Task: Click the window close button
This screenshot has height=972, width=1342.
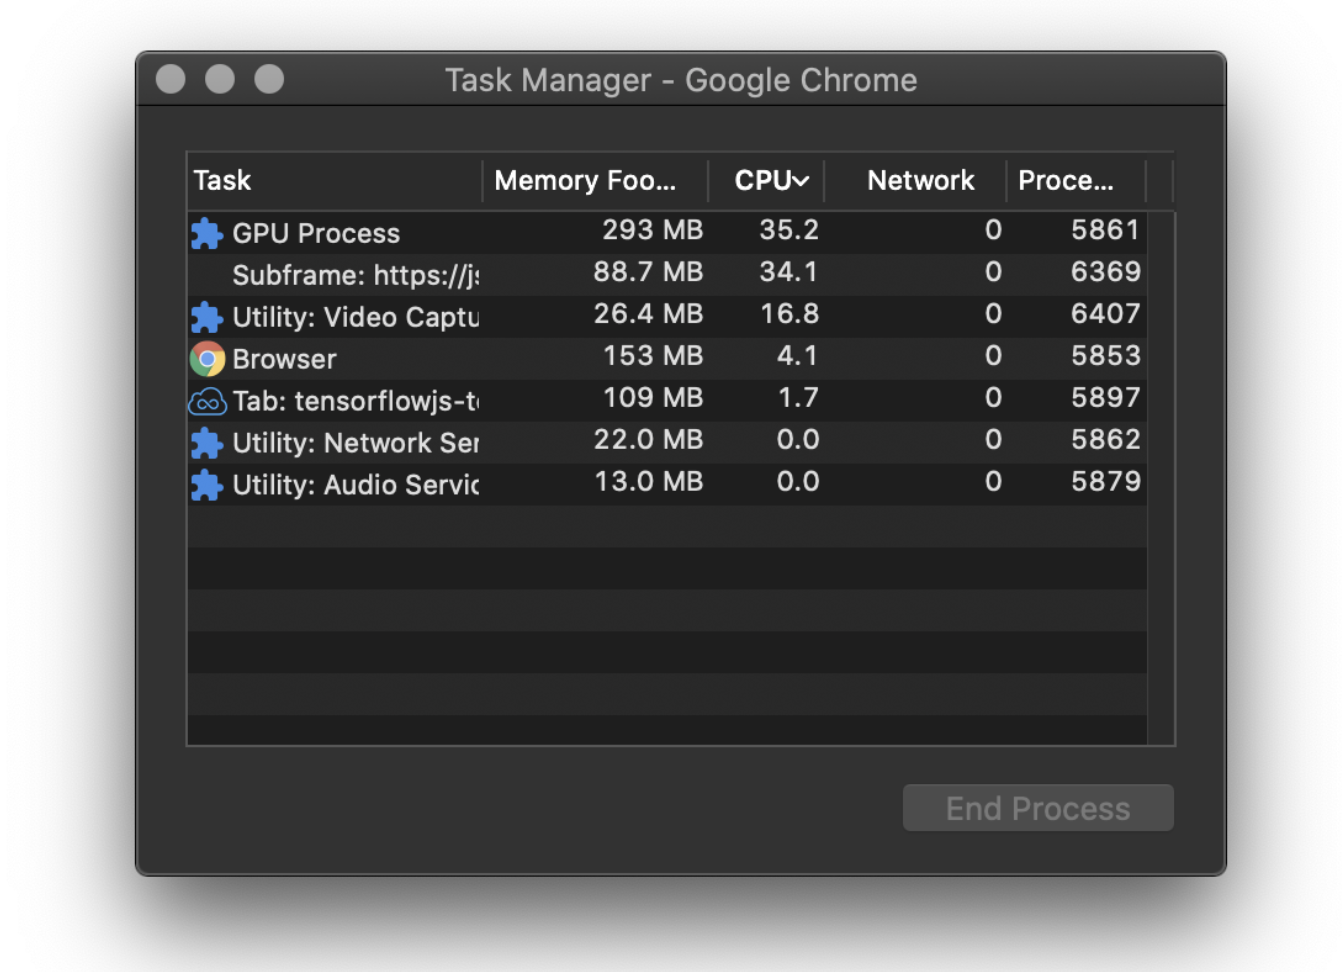Action: [x=171, y=79]
